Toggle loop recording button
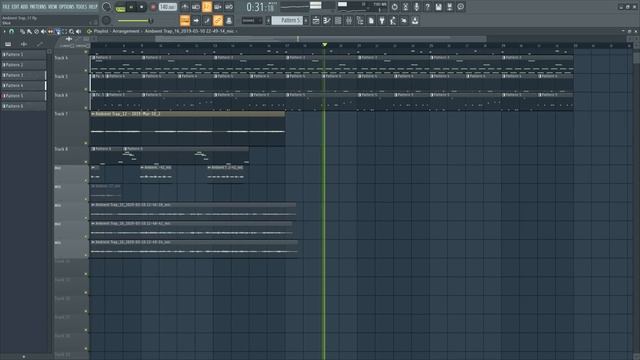Viewport: 640px width, 360px height. pos(229,7)
